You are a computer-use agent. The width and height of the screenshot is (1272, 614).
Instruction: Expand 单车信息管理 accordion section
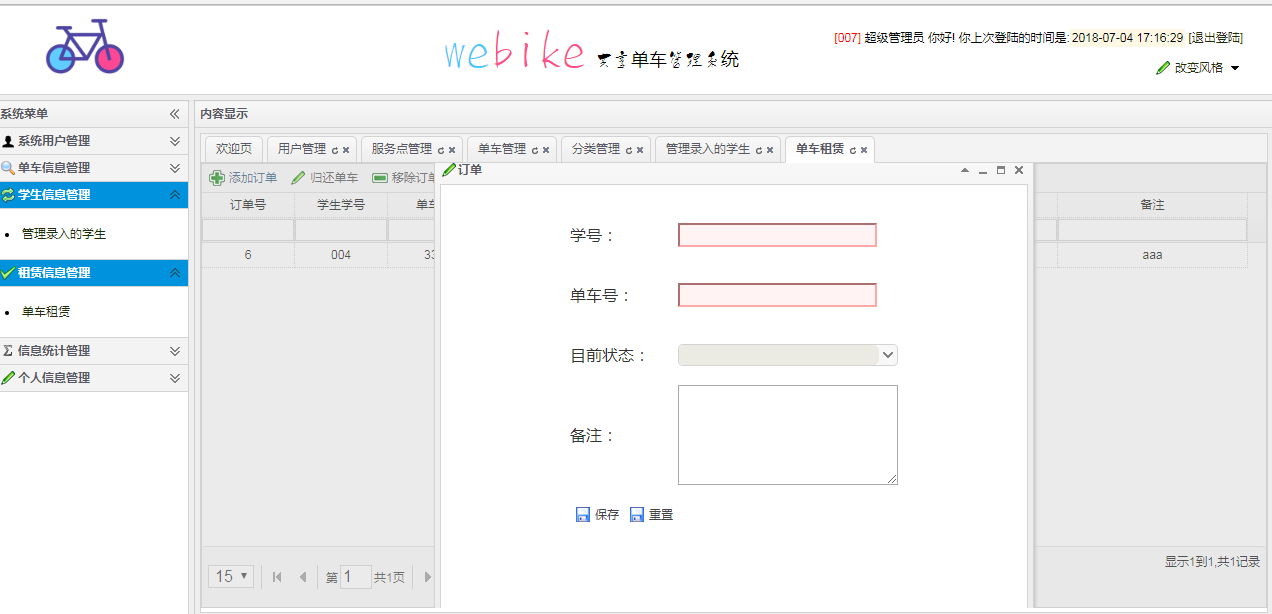pos(175,168)
